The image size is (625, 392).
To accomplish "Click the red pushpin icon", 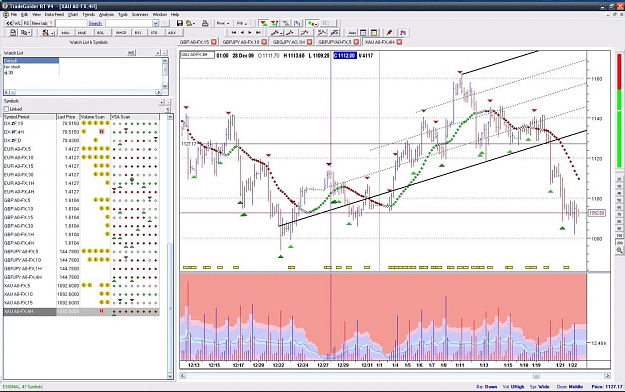I will point(389,33).
